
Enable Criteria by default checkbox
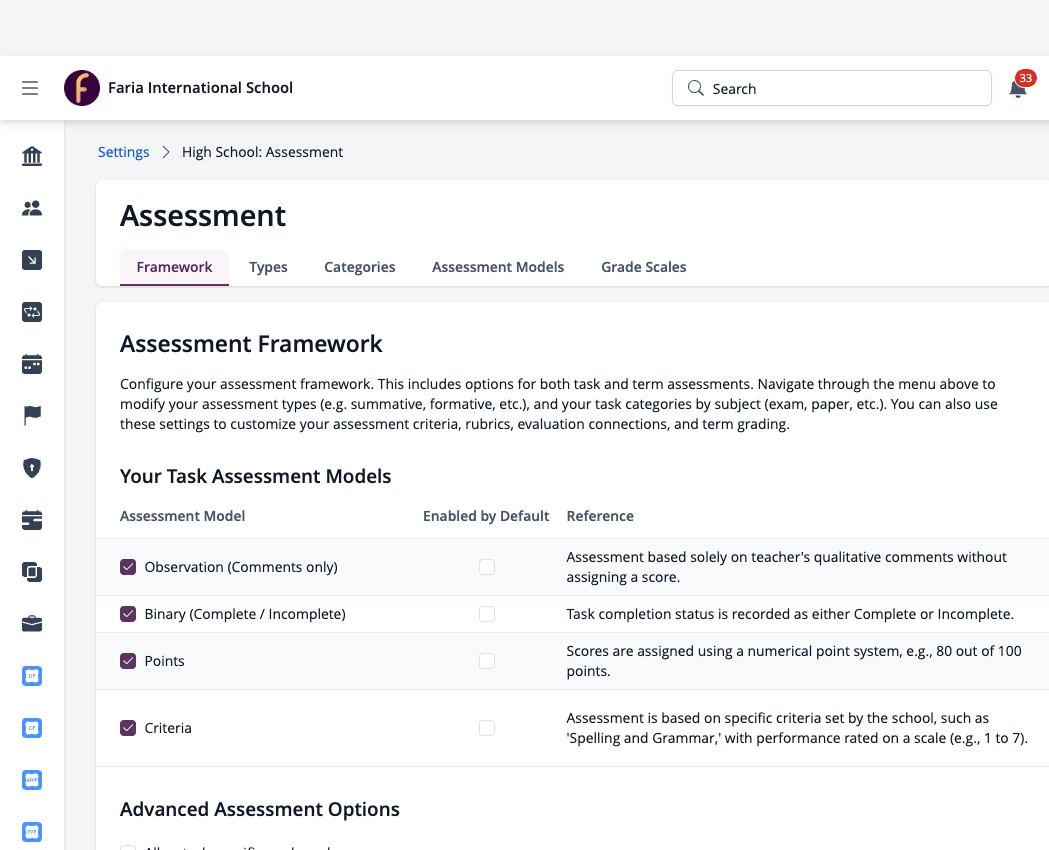487,728
